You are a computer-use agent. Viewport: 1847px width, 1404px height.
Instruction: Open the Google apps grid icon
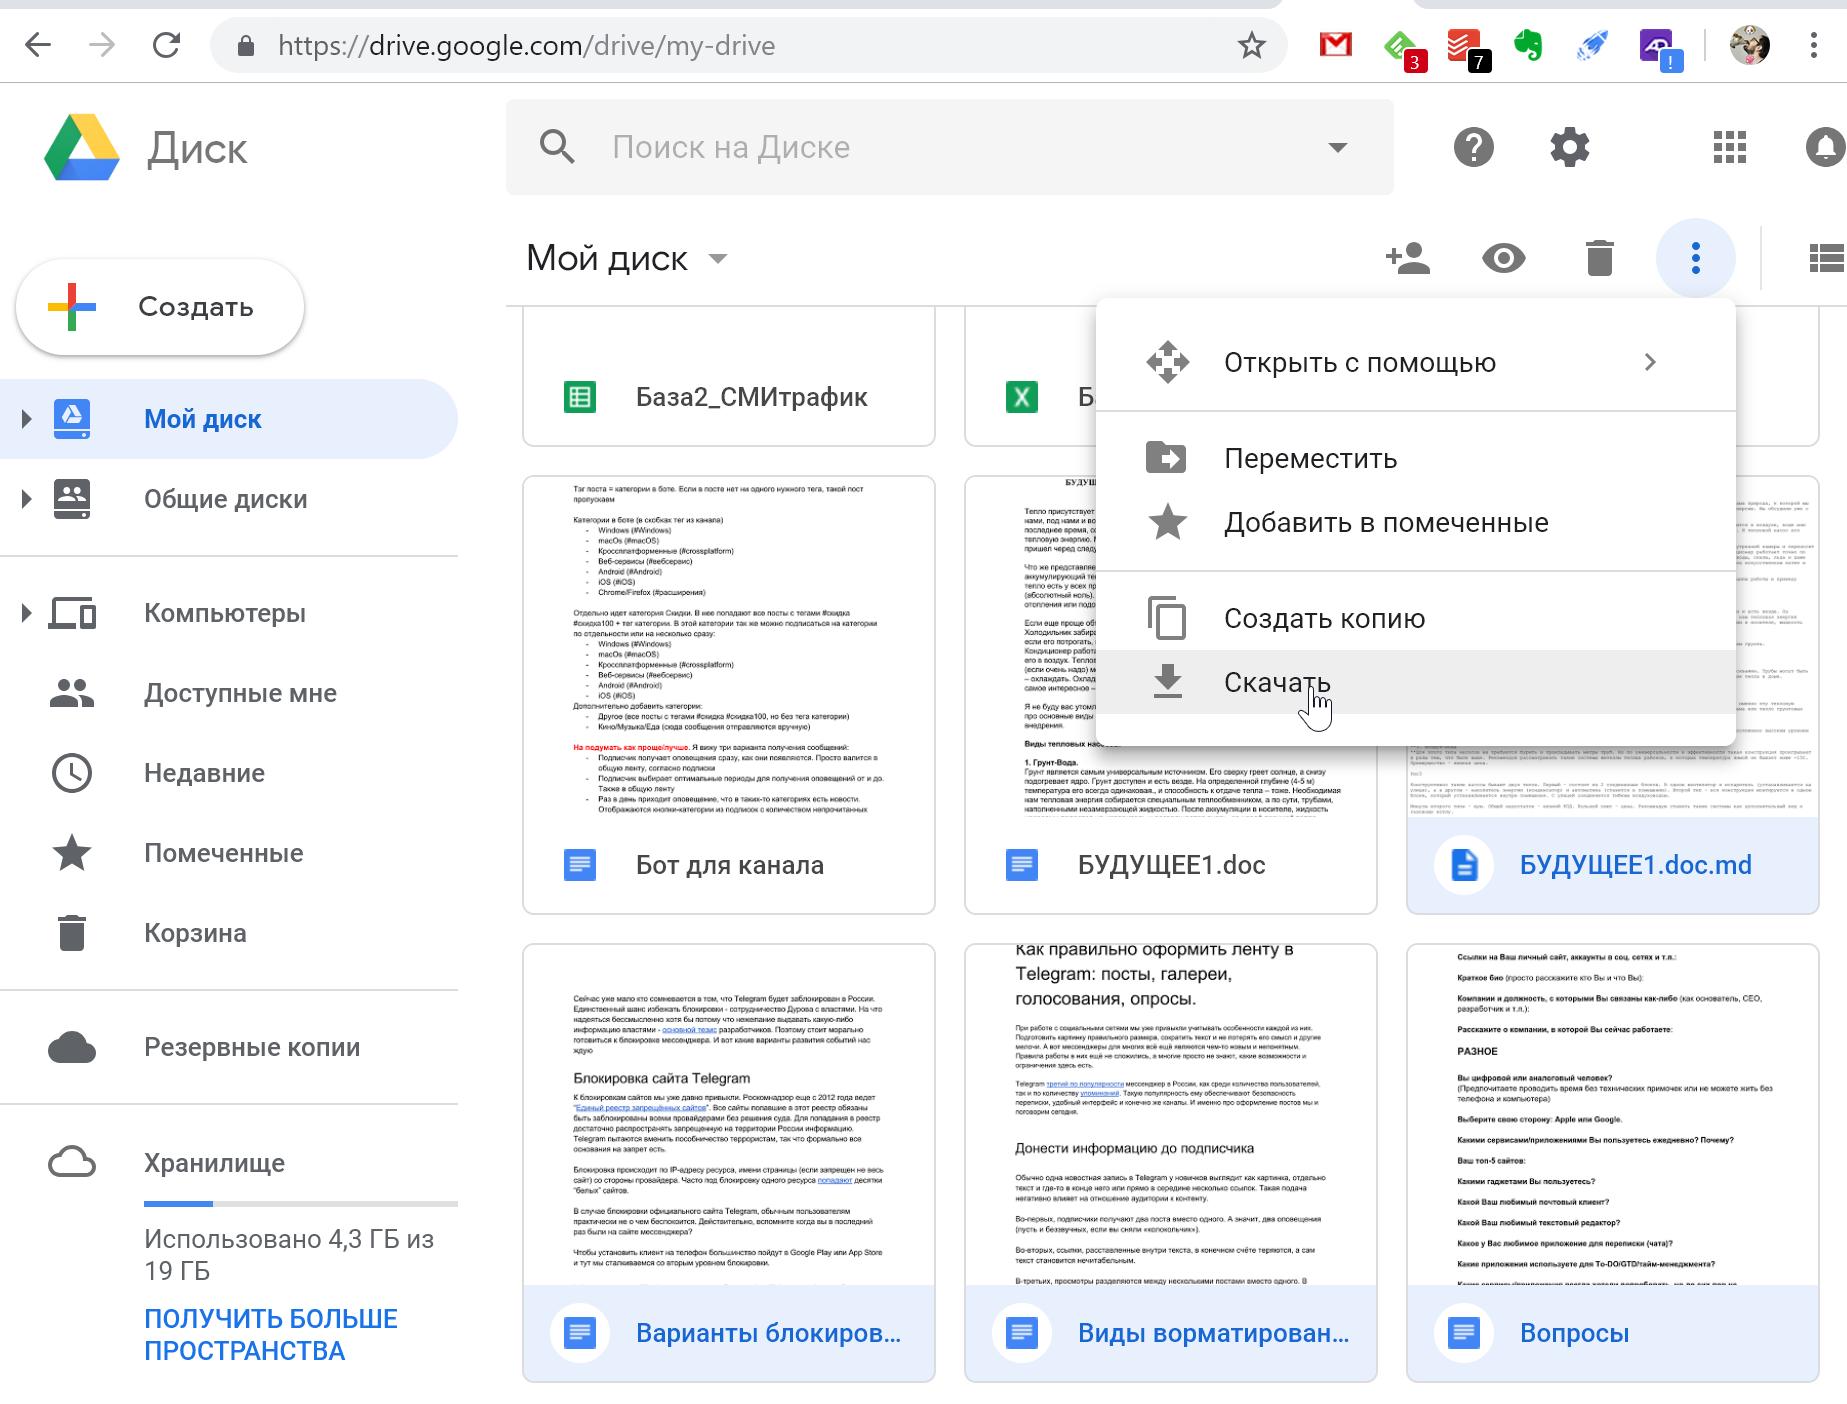pos(1729,147)
